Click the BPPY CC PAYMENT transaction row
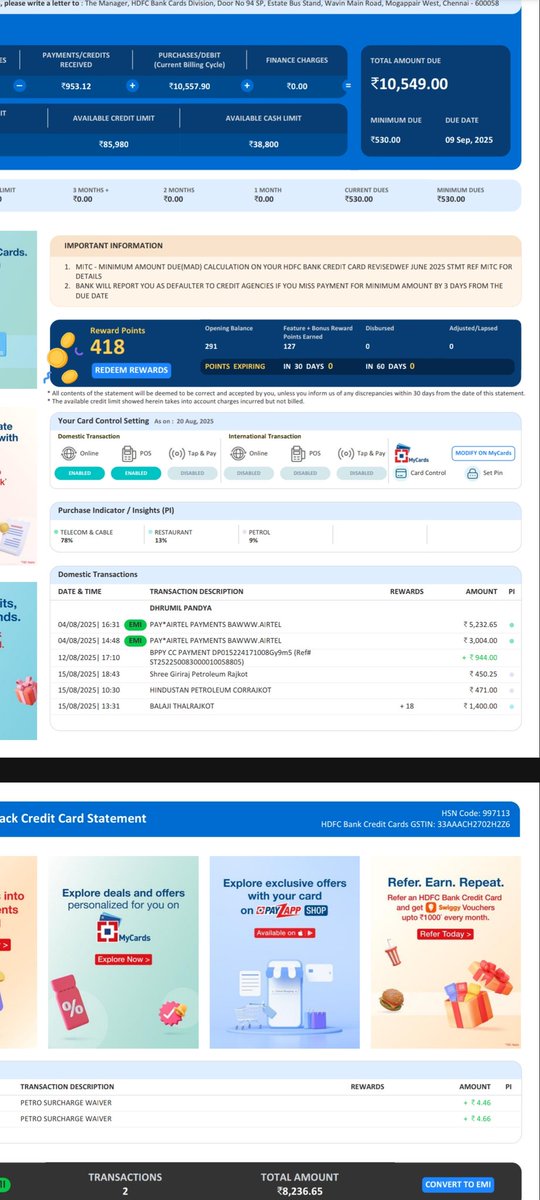The height and width of the screenshot is (1200, 540). tap(285, 657)
